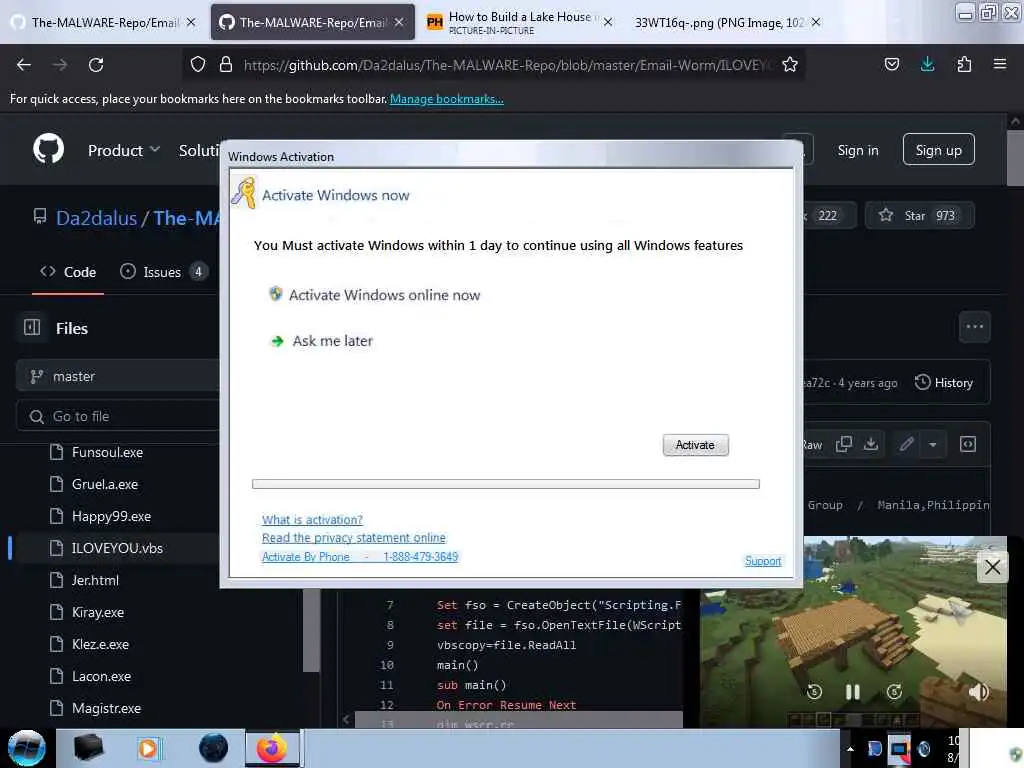This screenshot has height=768, width=1024.
Task: Click the padlock site info icon
Action: point(226,65)
